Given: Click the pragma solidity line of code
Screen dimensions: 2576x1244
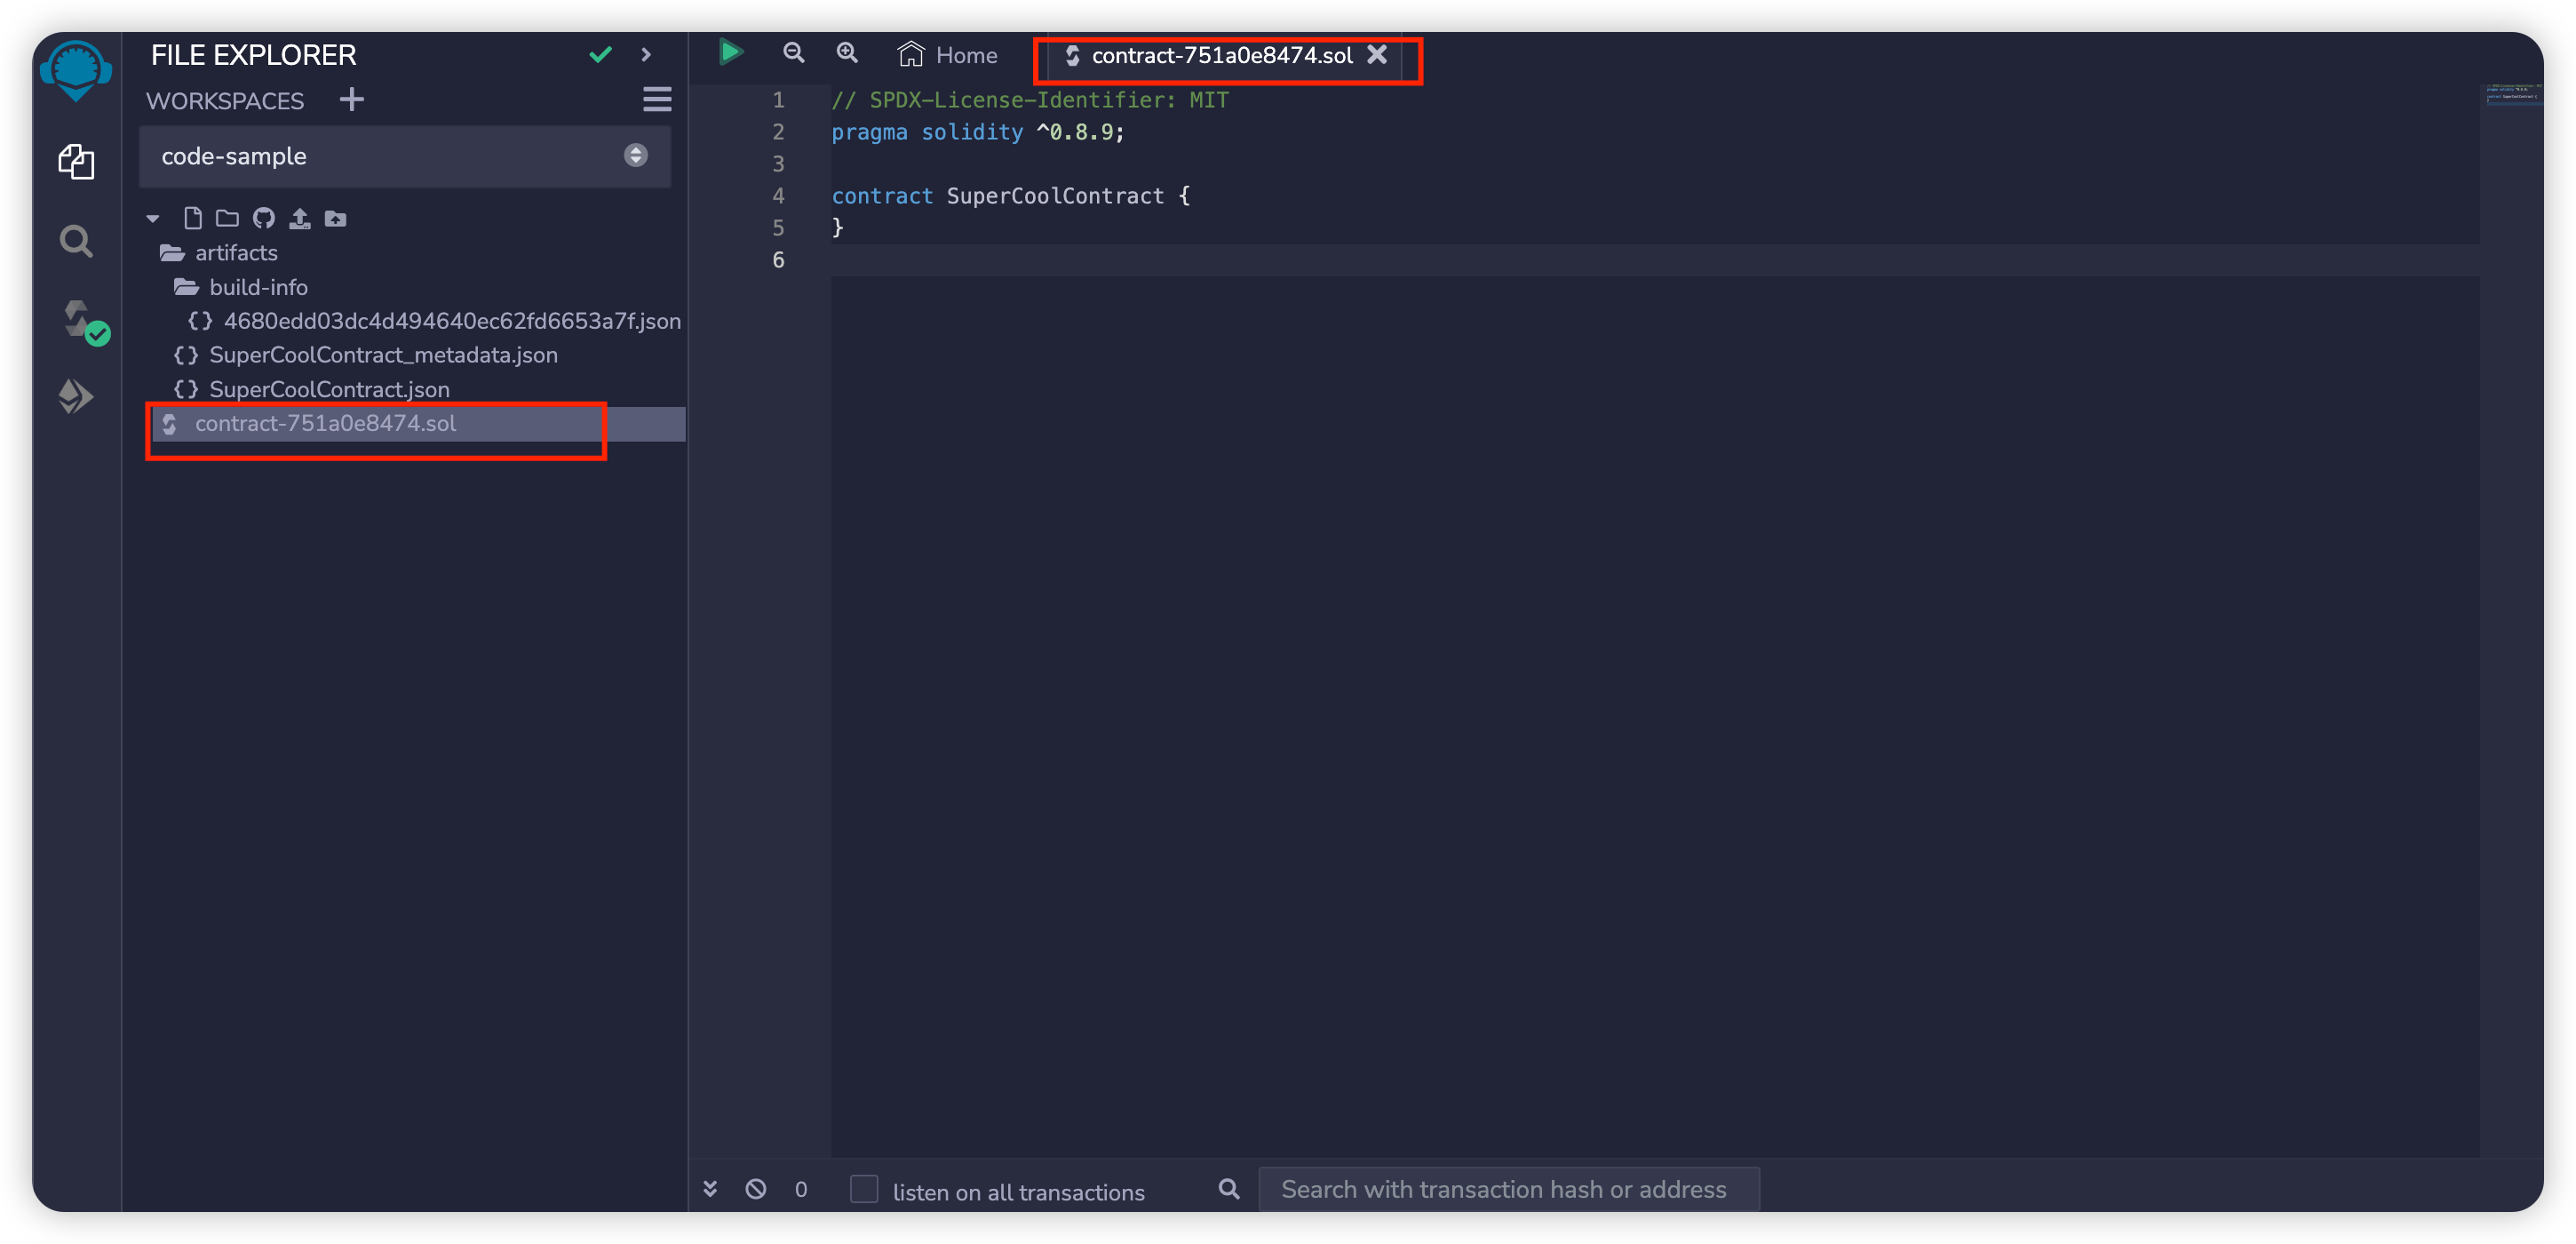Looking at the screenshot, I should click(x=978, y=132).
